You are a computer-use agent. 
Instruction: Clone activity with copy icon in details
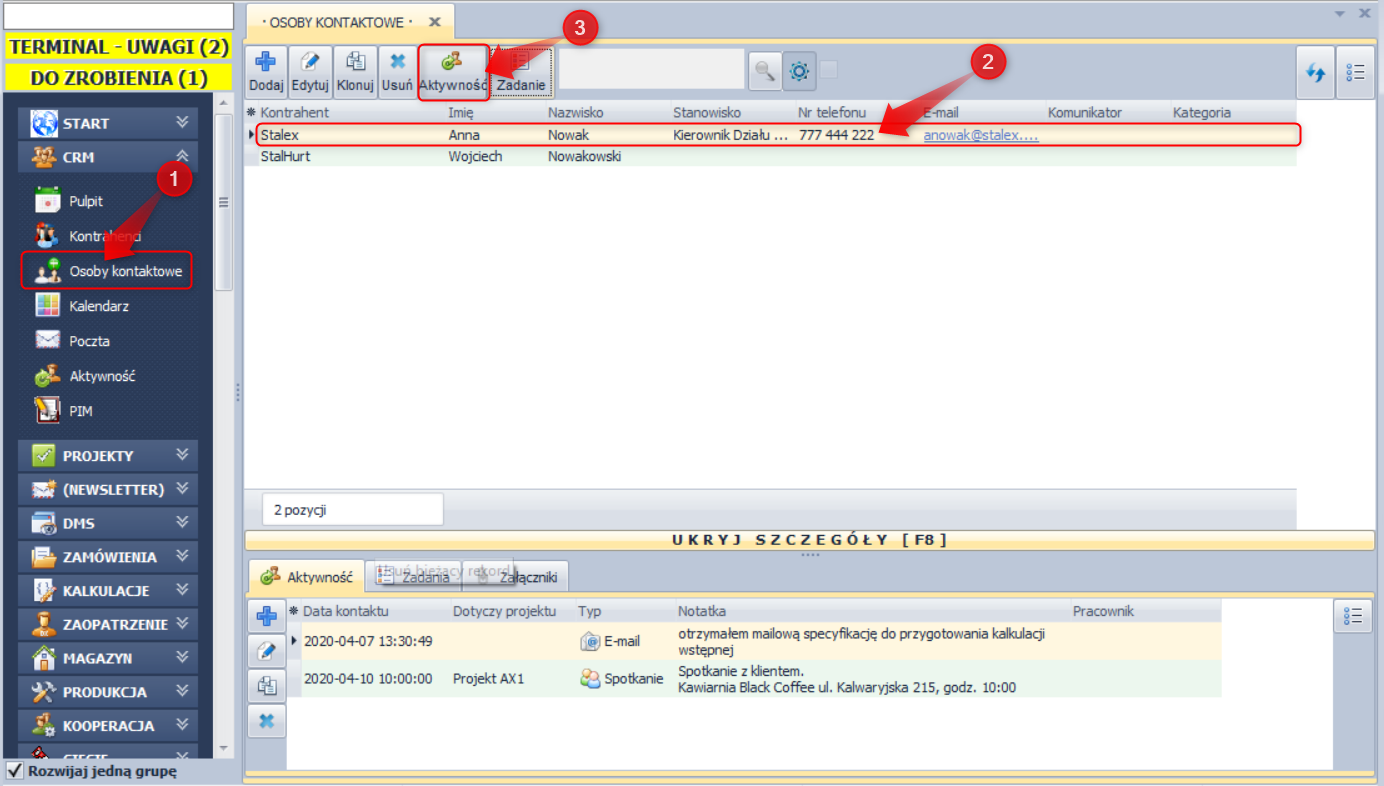coord(266,686)
